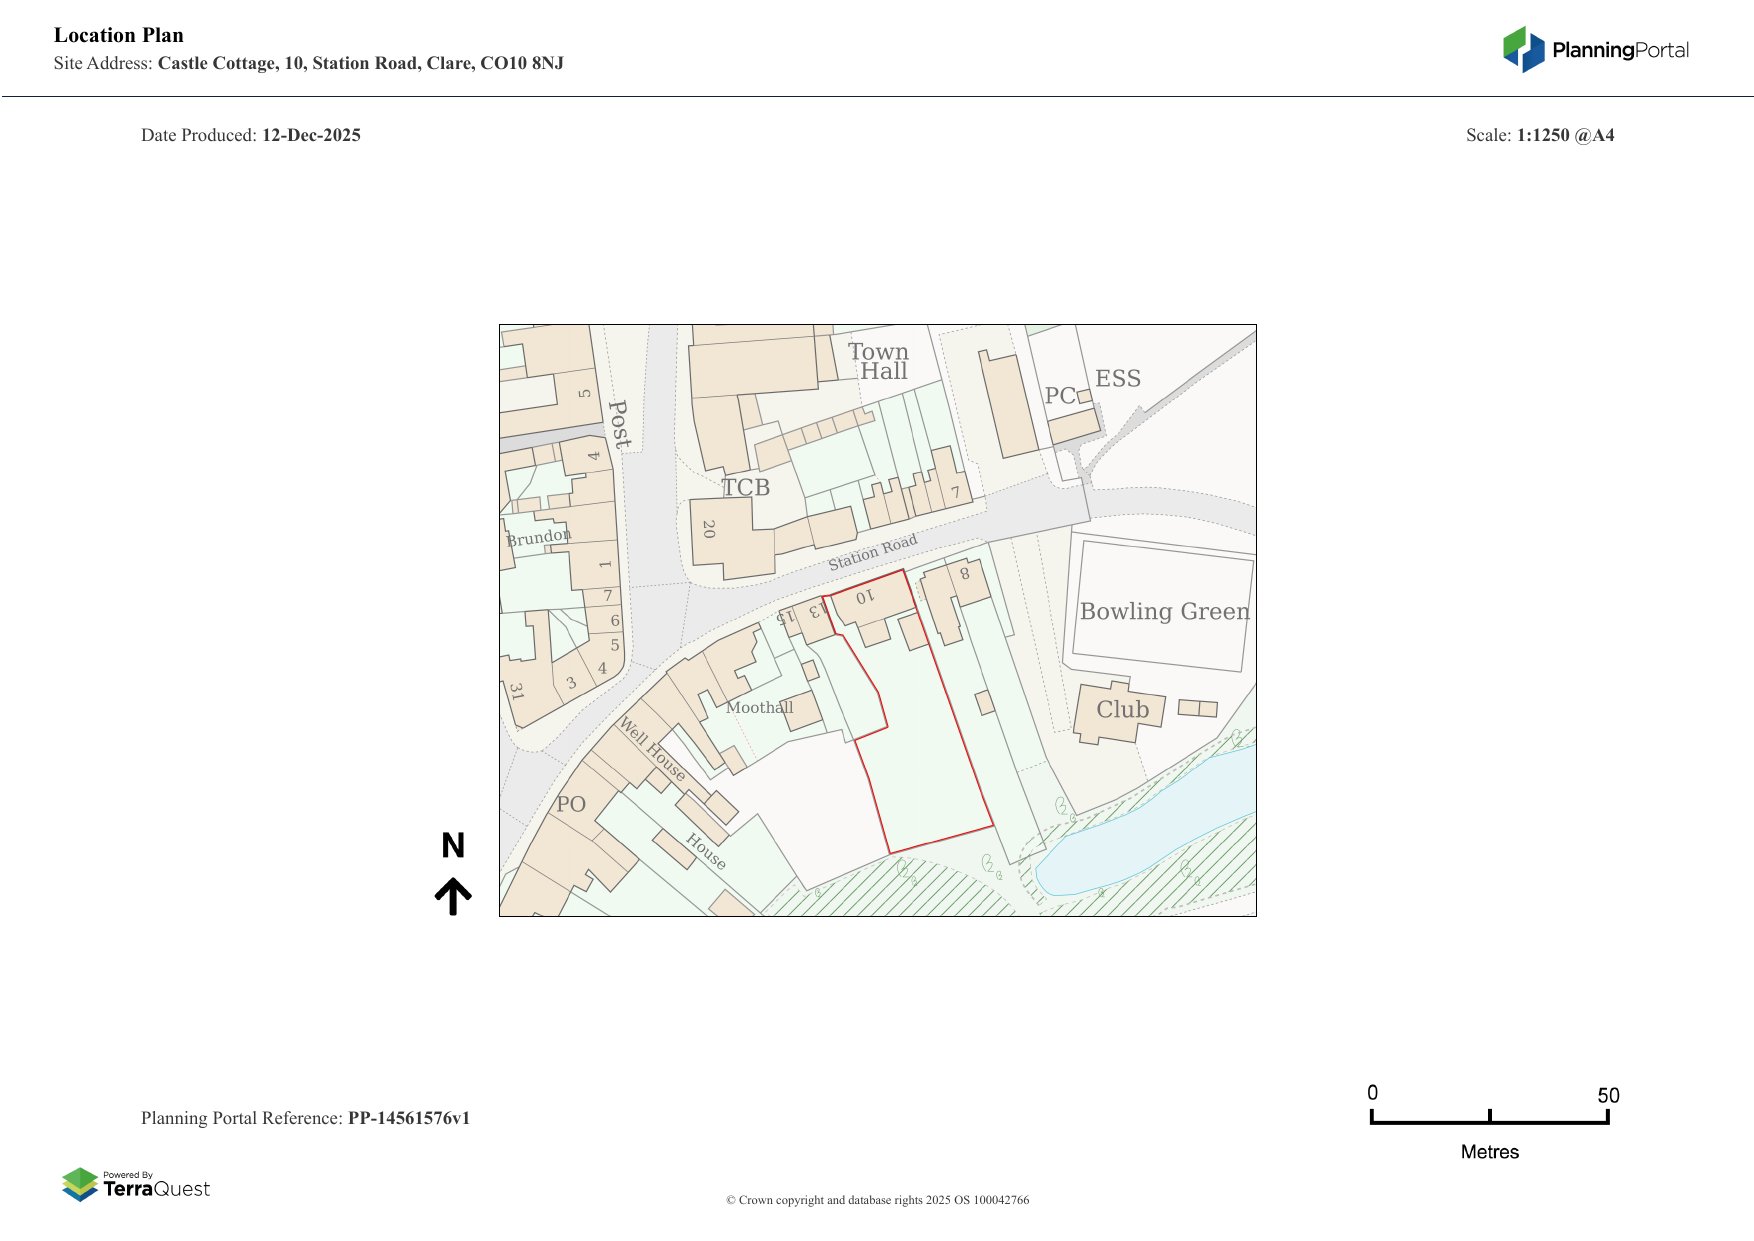Click the TCB map label
The height and width of the screenshot is (1241, 1754).
746,487
